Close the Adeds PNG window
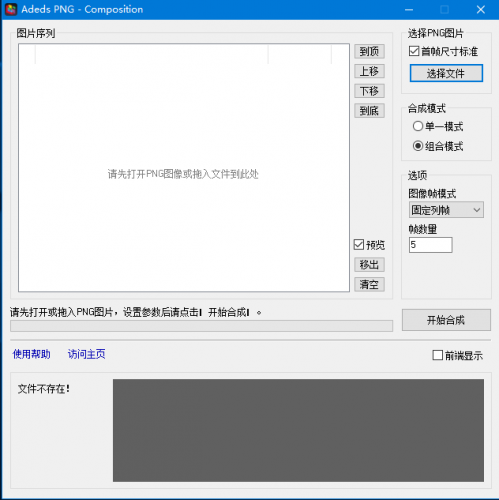Viewport: 499px width, 500px height. tap(481, 10)
